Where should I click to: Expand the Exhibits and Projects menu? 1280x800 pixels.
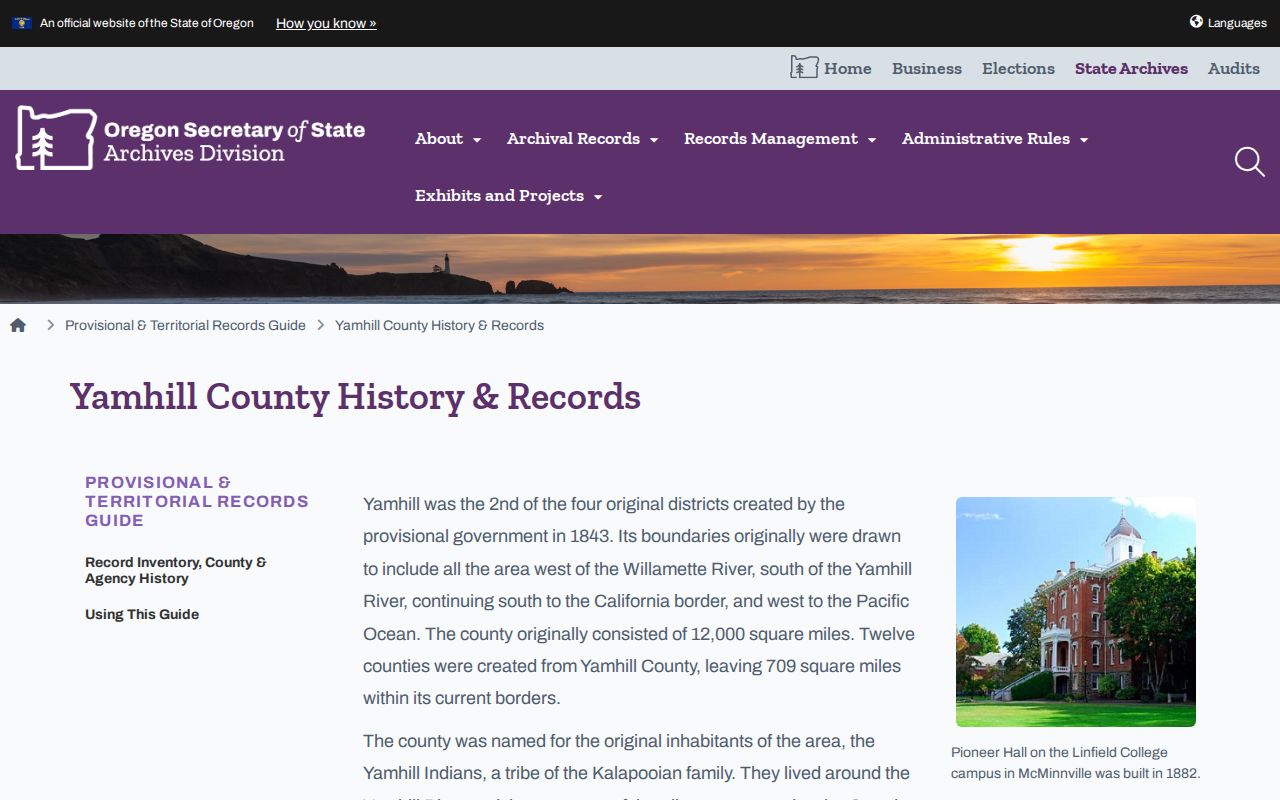point(508,196)
